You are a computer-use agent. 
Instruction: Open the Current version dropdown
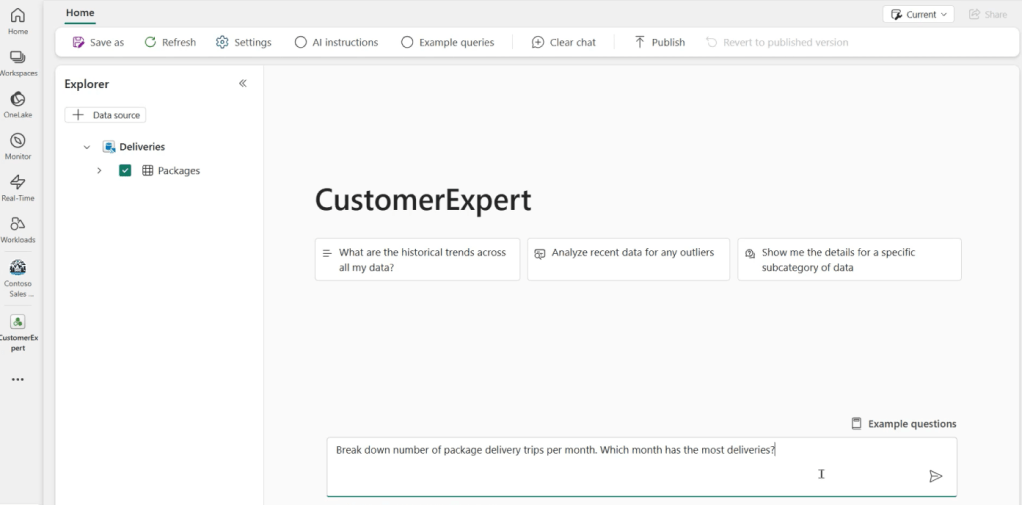(x=918, y=14)
